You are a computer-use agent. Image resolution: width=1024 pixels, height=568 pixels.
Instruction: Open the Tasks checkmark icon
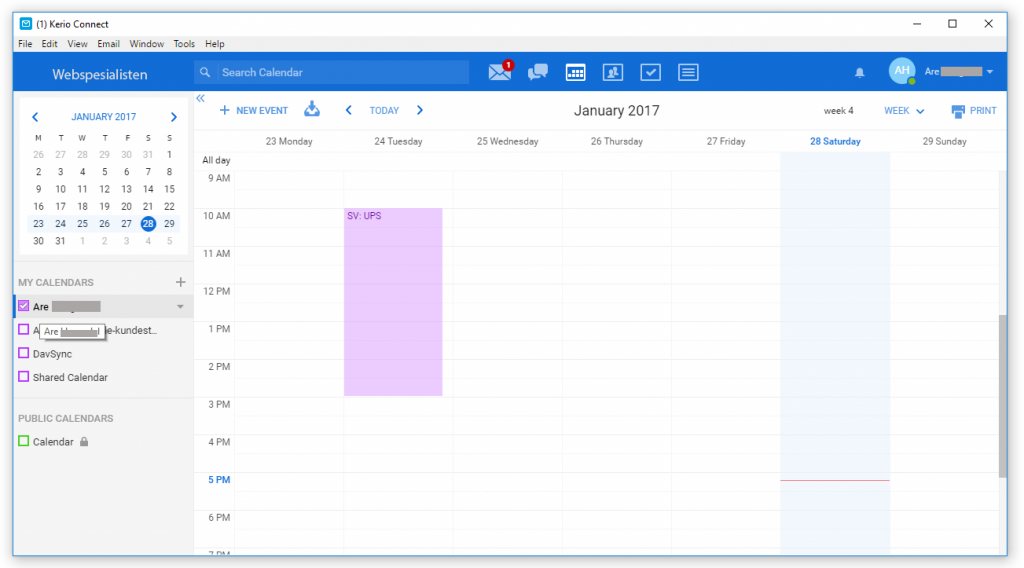tap(650, 72)
